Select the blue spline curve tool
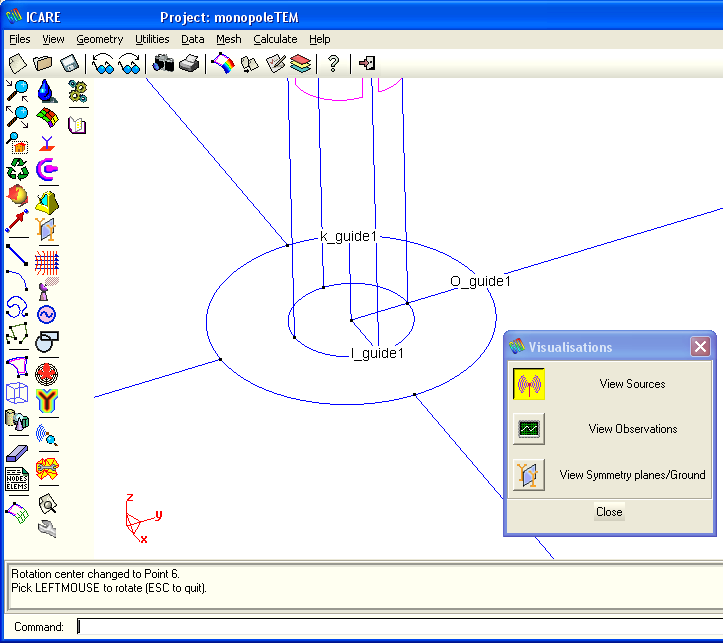The image size is (723, 643). point(17,307)
